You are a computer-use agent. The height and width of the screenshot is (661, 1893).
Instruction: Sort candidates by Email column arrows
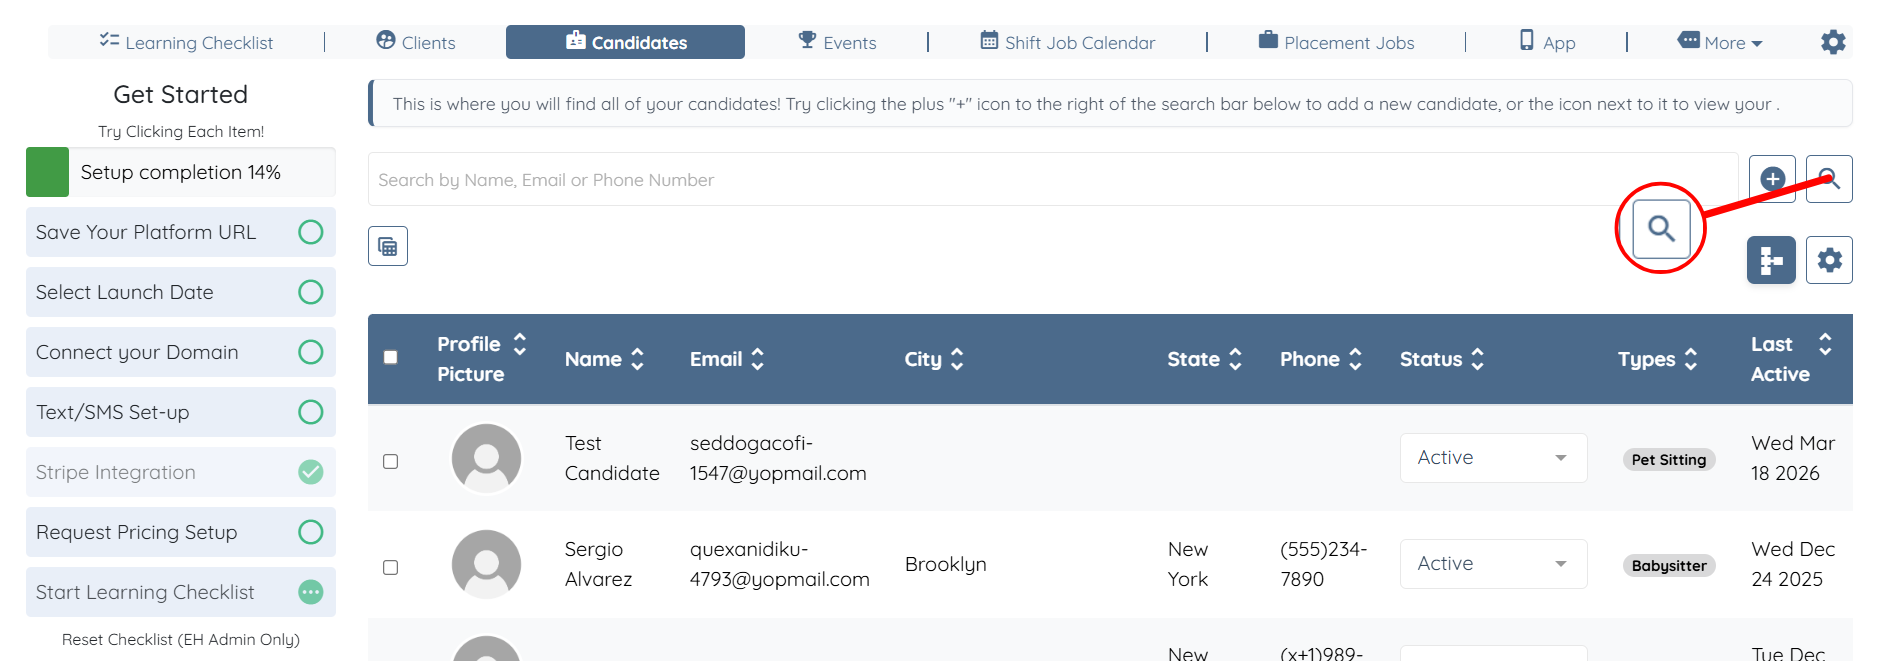coord(757,359)
